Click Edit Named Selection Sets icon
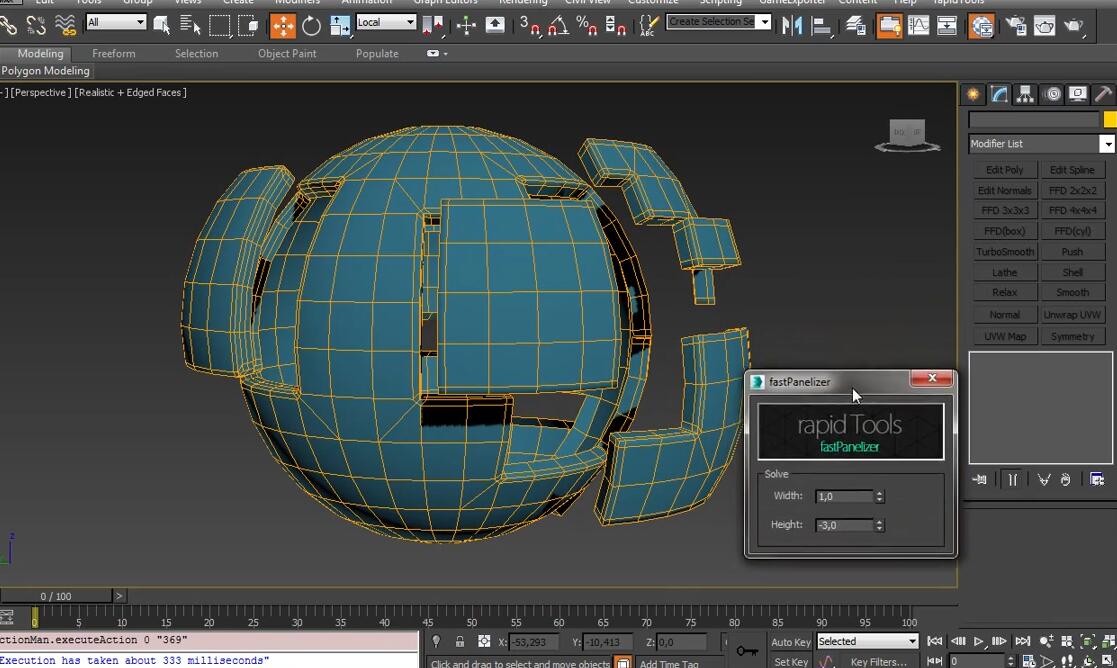This screenshot has height=668, width=1117. point(648,26)
